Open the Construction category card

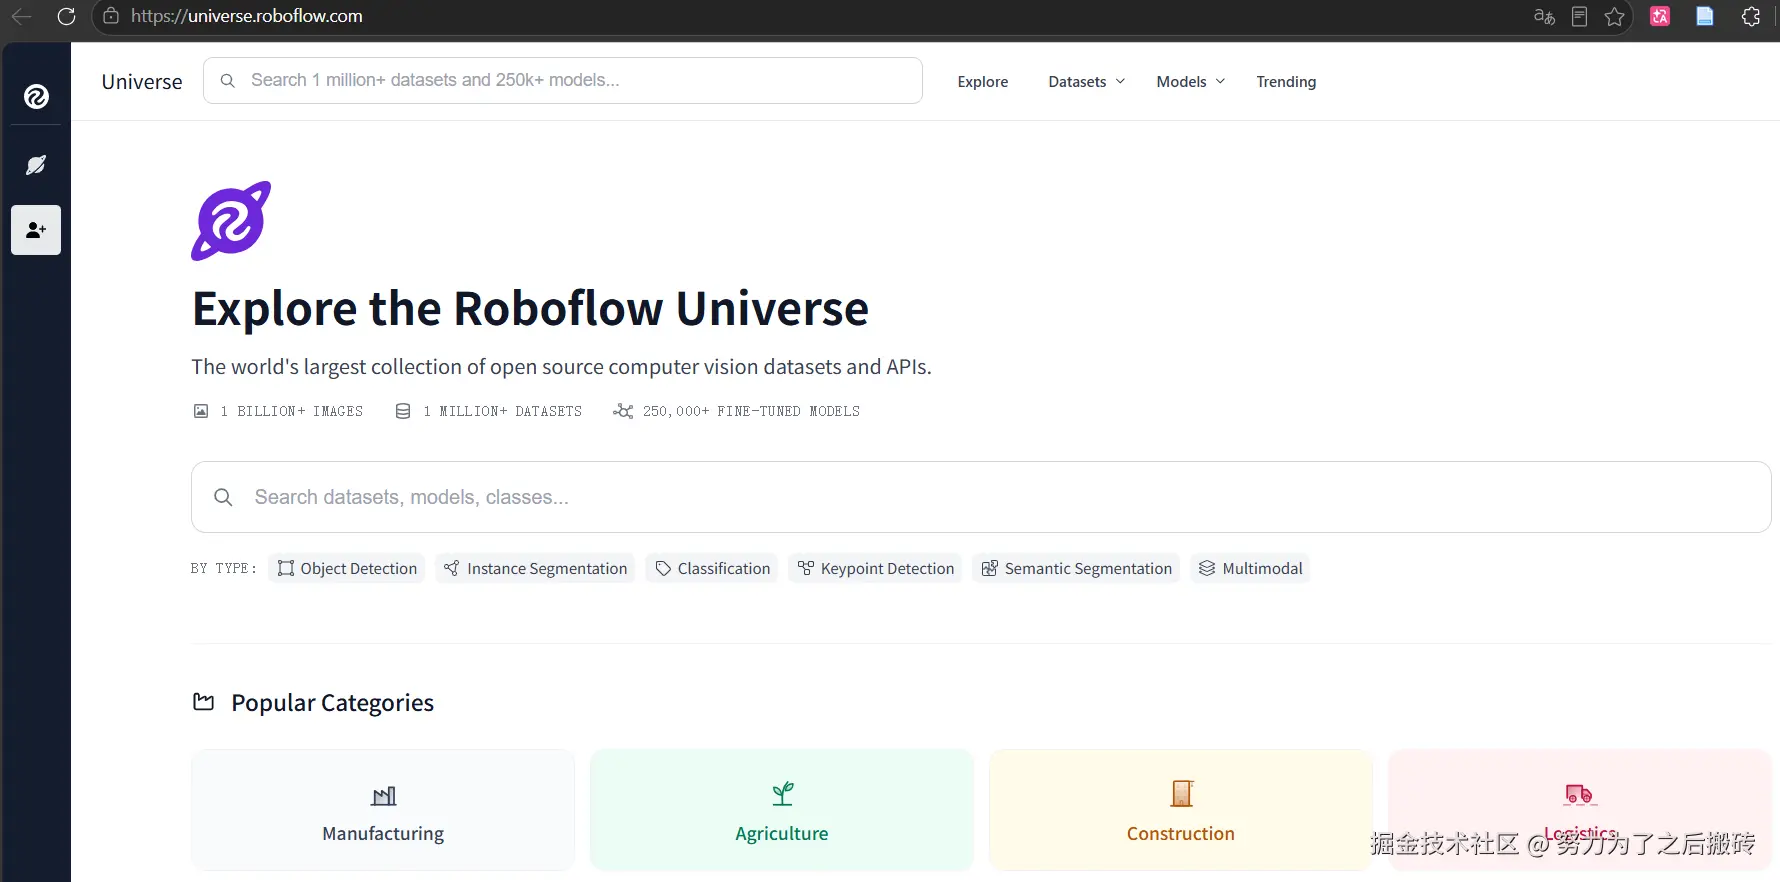(x=1181, y=810)
